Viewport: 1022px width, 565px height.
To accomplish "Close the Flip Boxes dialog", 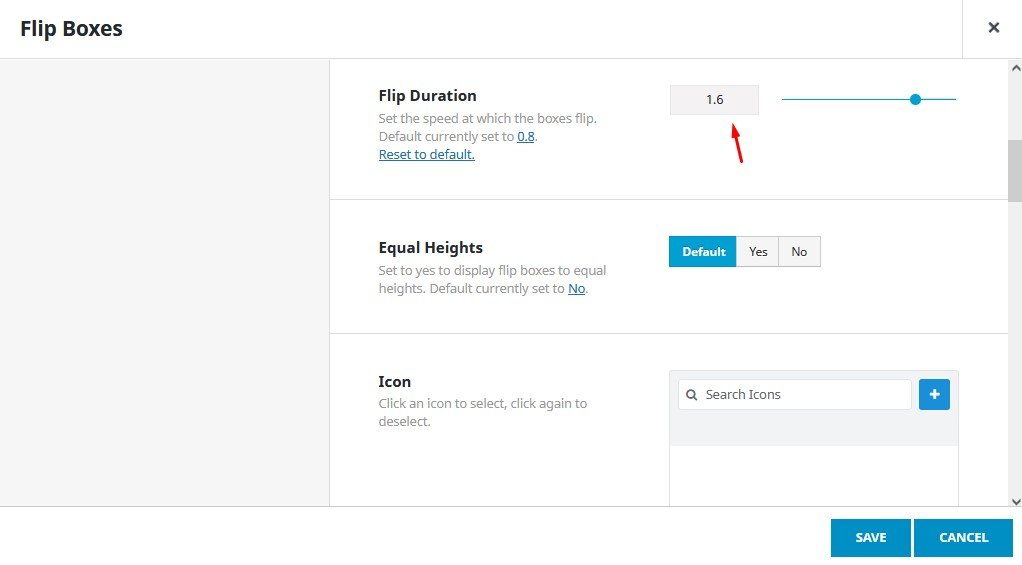I will pos(993,28).
